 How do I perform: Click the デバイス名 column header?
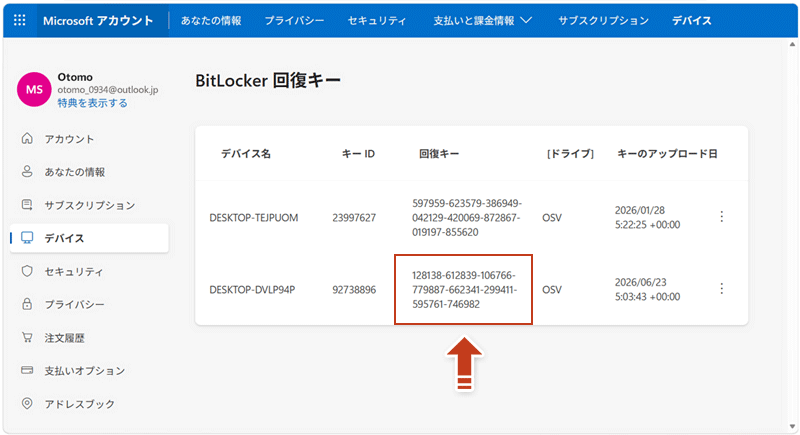(x=246, y=153)
